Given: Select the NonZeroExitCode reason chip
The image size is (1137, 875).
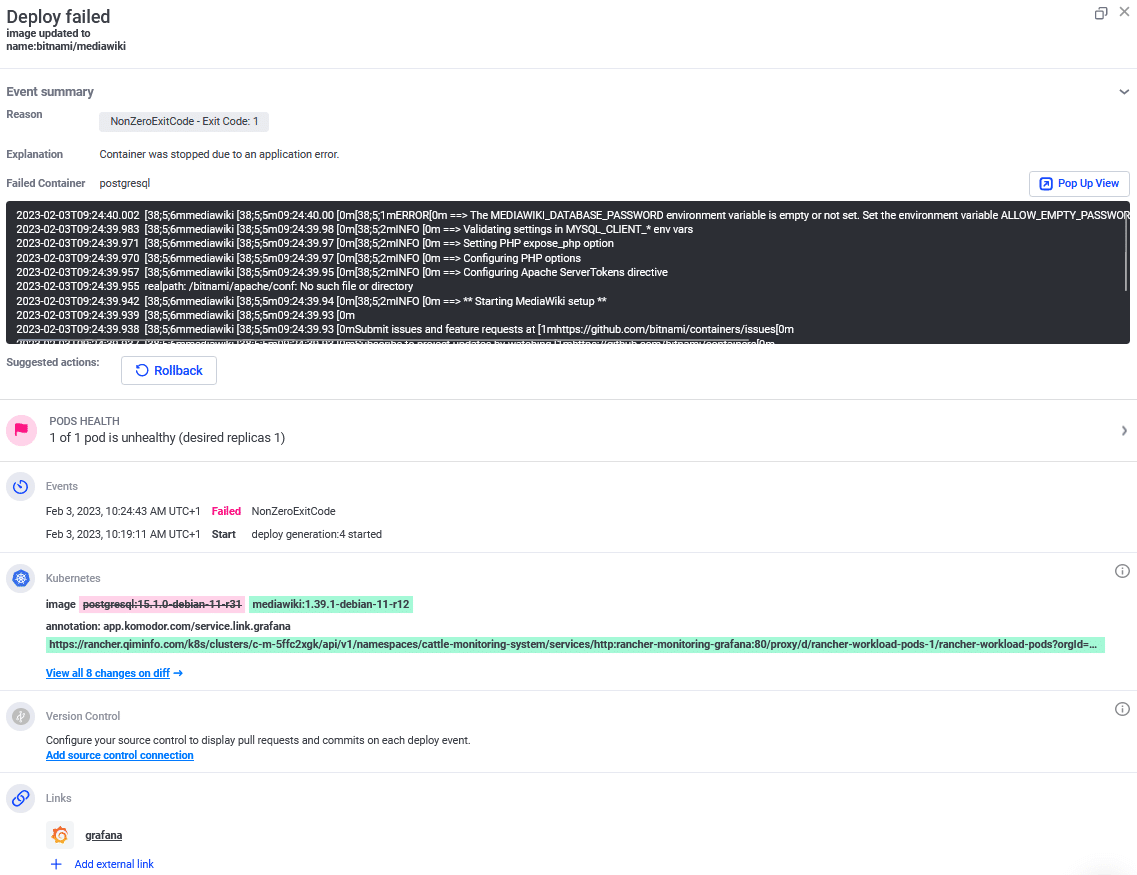Looking at the screenshot, I should [183, 121].
